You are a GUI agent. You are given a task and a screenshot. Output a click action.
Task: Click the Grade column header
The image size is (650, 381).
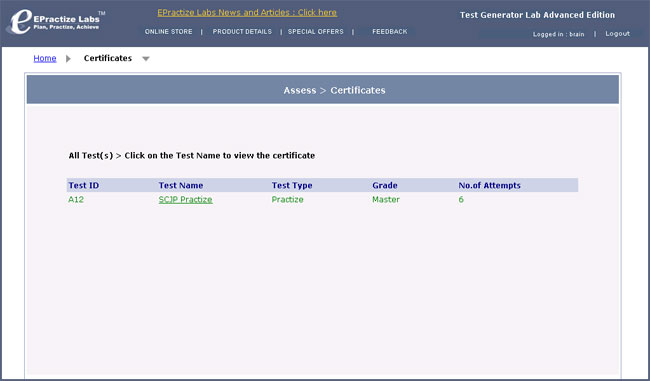[385, 185]
